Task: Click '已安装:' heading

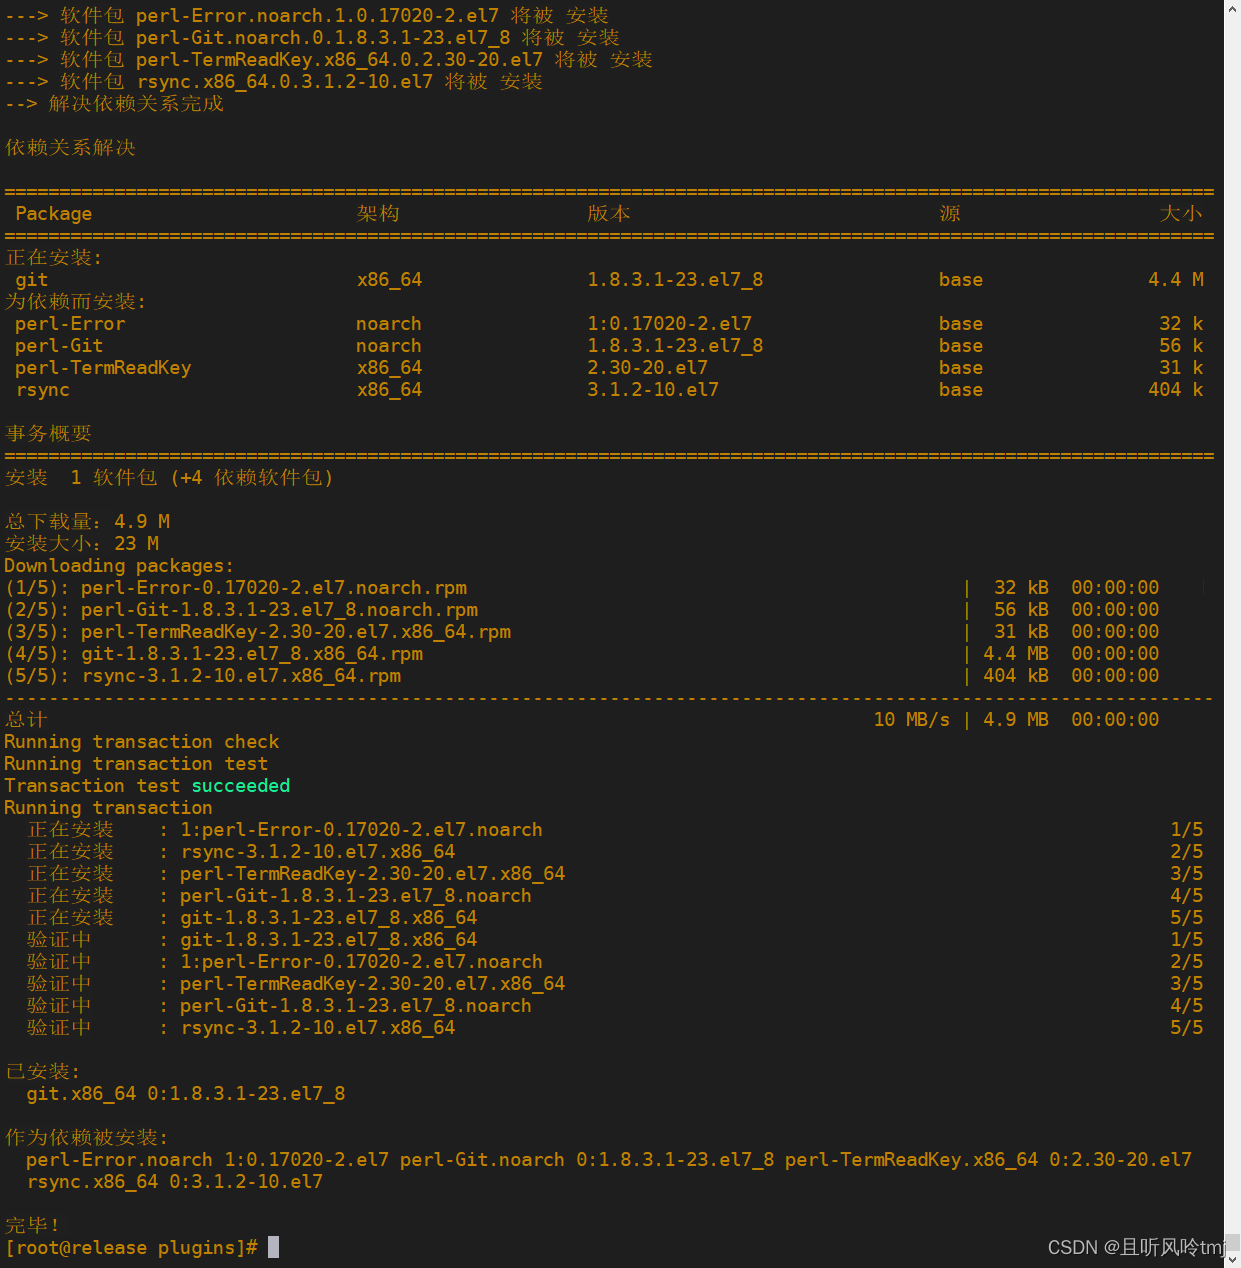Action: [x=42, y=1071]
